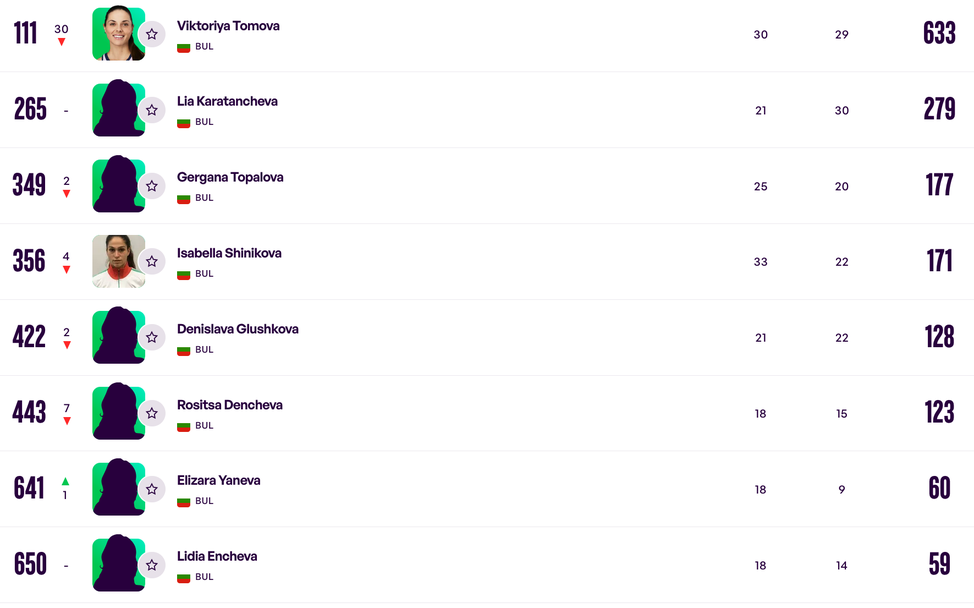Select Isabella Shinikova name link
This screenshot has height=608, width=974.
pyautogui.click(x=229, y=253)
